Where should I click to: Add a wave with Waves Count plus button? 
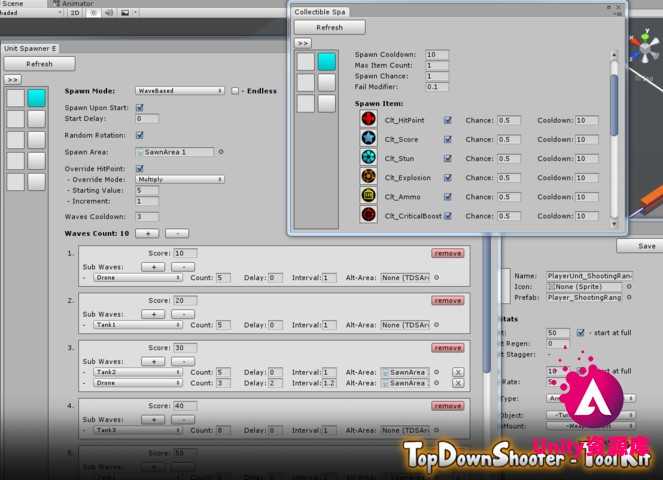point(147,233)
